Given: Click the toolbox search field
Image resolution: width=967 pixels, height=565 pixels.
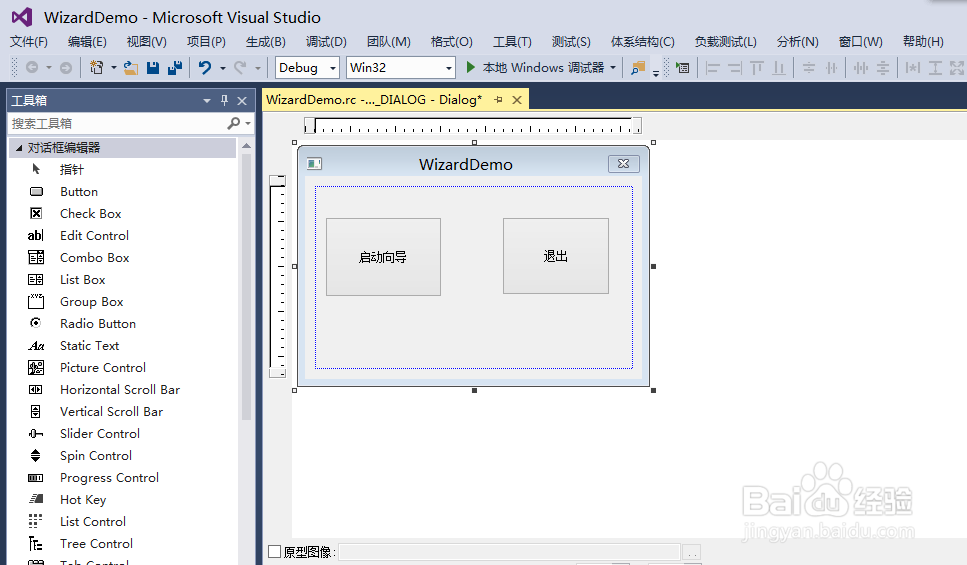Looking at the screenshot, I should pos(117,123).
